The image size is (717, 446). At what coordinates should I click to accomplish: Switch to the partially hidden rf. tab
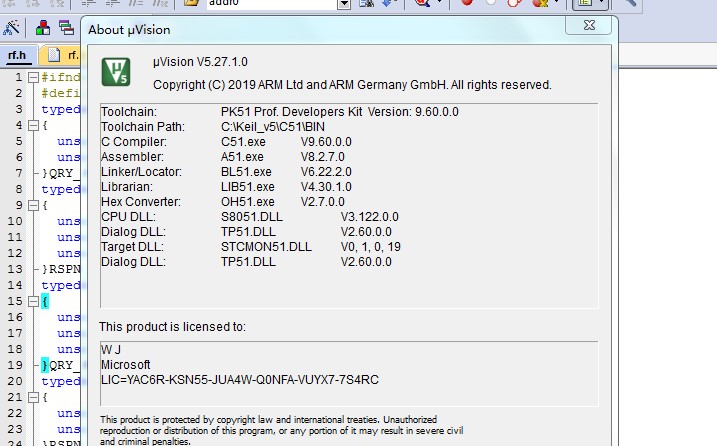click(63, 55)
